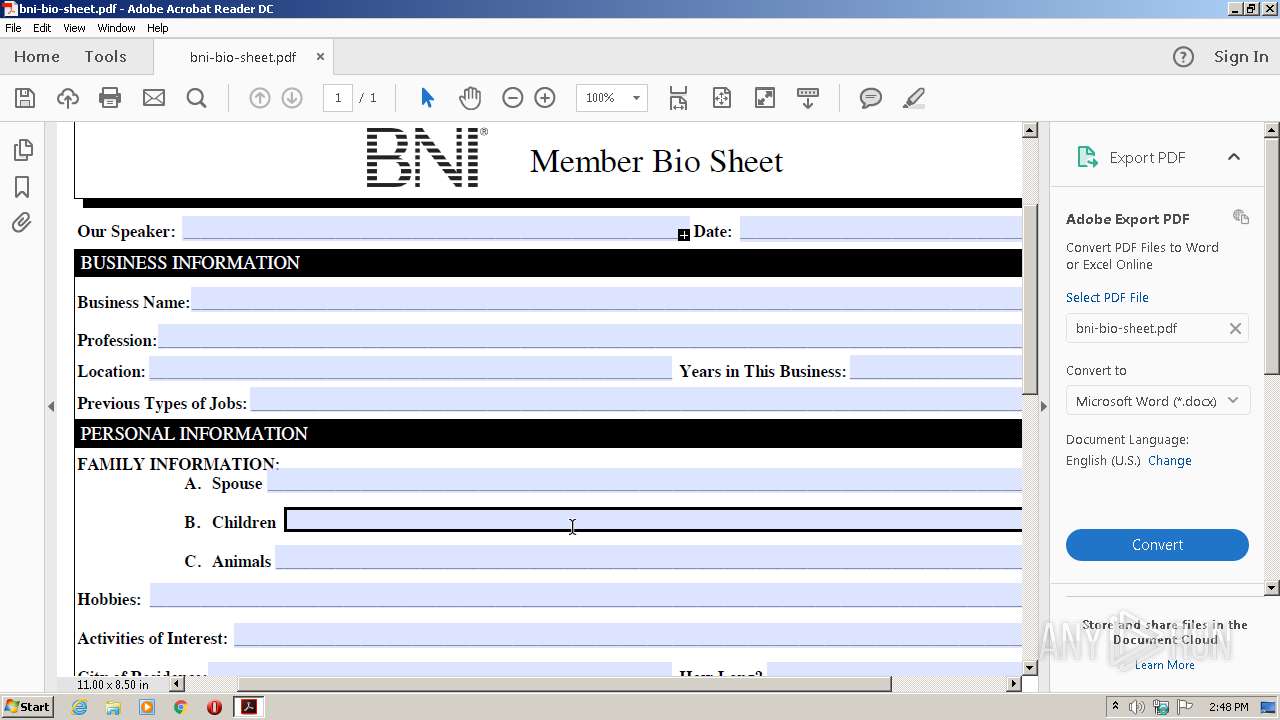Open Chrome from the taskbar
Screen dimensions: 1280x720
180,707
